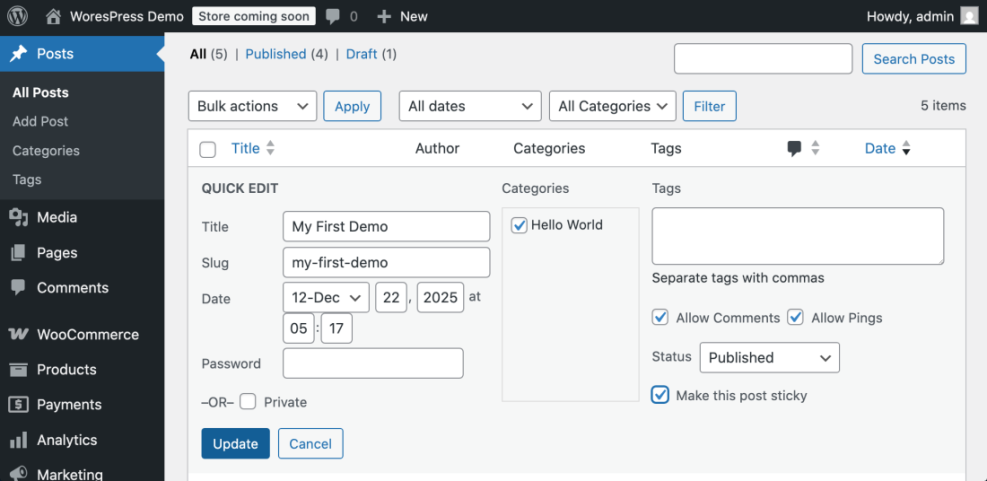Disable Make this post sticky
The height and width of the screenshot is (481, 987).
coord(660,395)
